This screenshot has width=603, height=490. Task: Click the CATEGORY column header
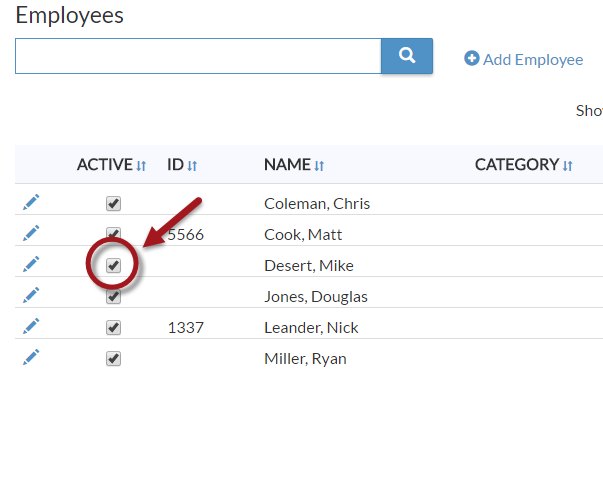pyautogui.click(x=517, y=165)
